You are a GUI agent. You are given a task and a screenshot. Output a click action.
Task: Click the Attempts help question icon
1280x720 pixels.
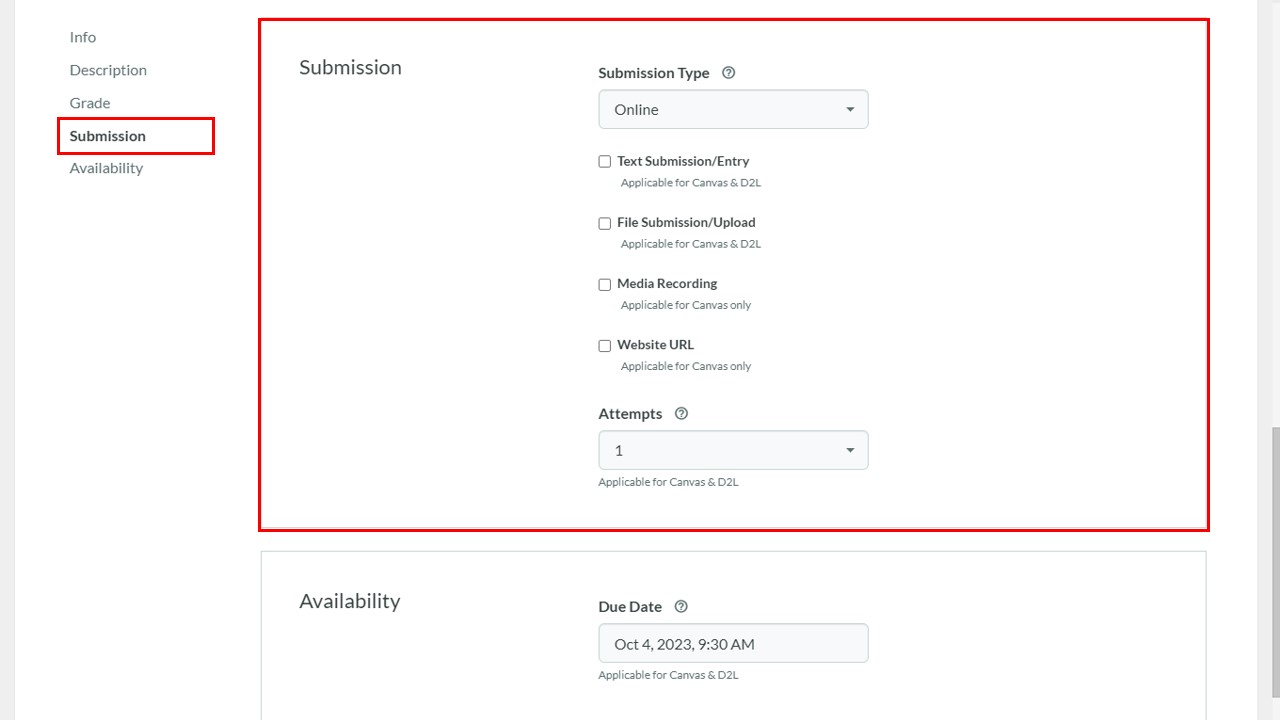tap(681, 414)
